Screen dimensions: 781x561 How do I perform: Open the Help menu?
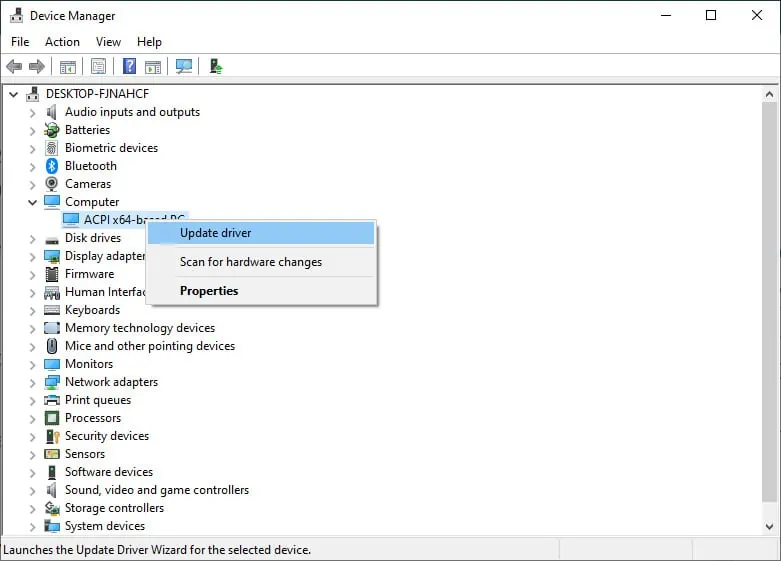click(149, 42)
